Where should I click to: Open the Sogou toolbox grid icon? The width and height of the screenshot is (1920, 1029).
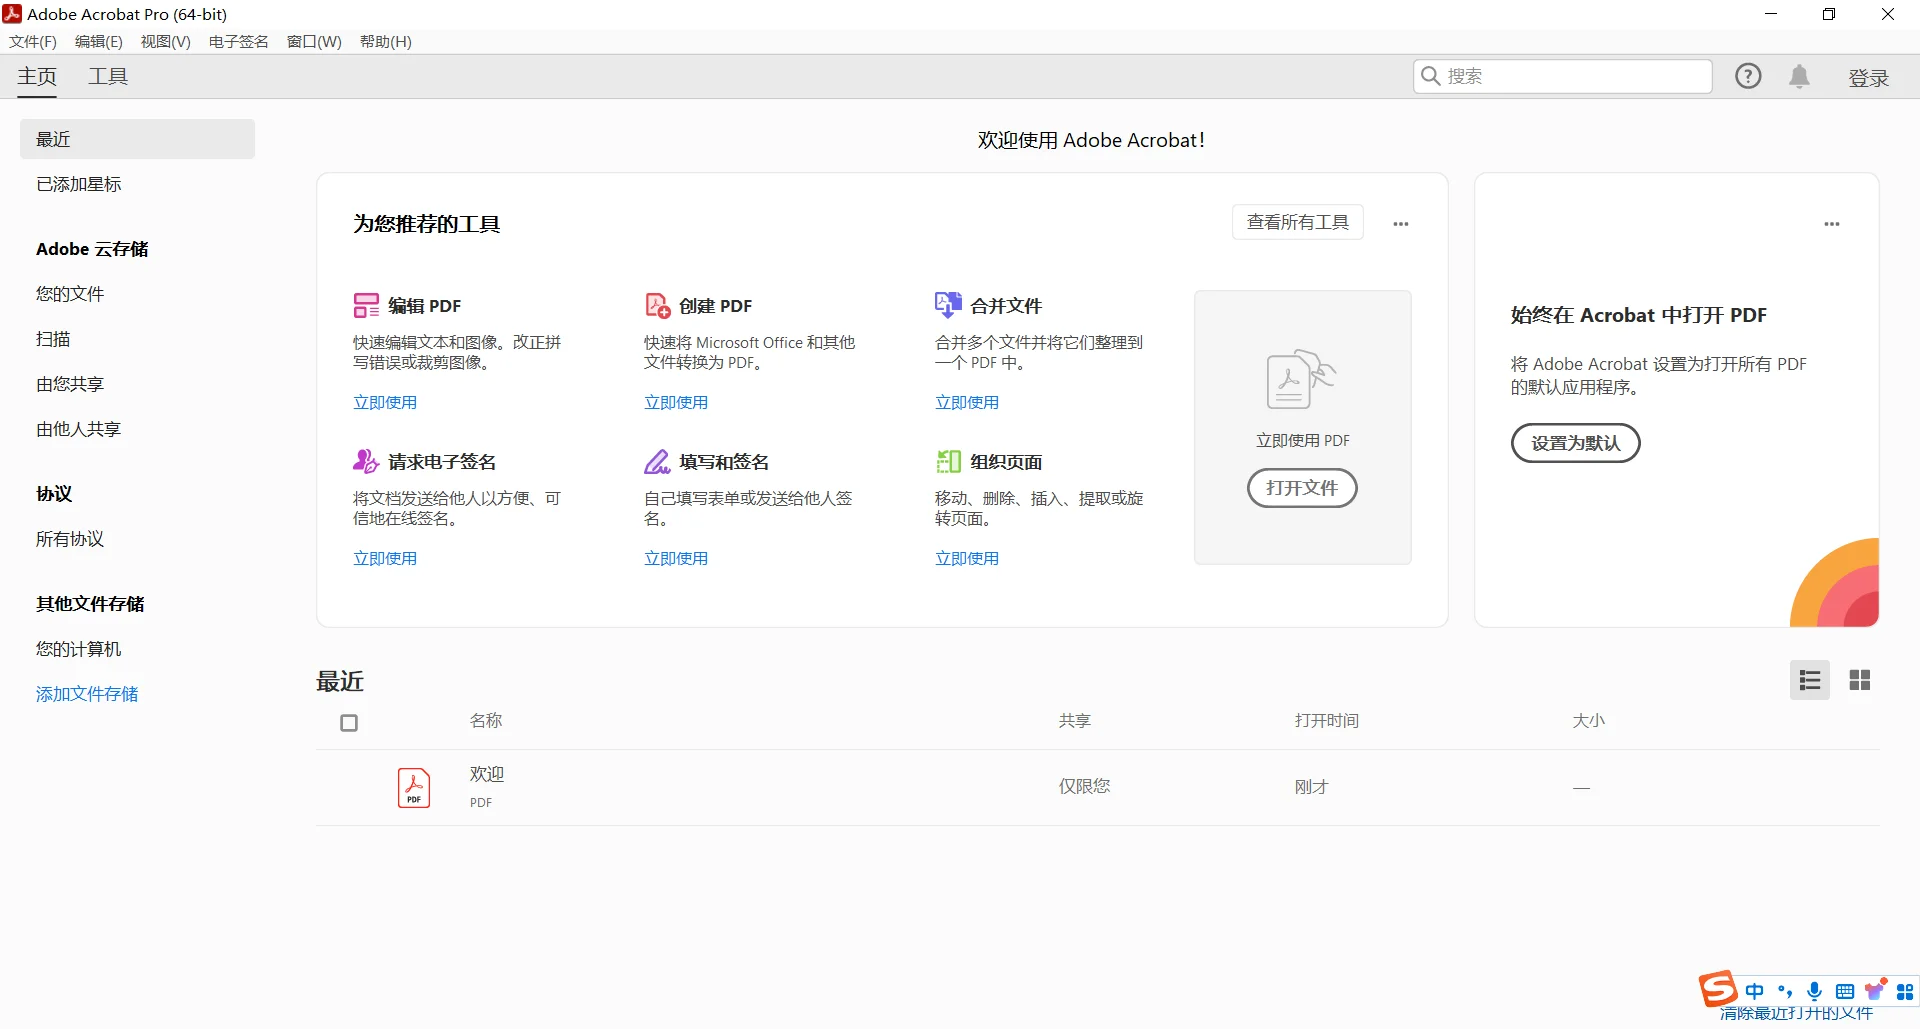pyautogui.click(x=1905, y=991)
